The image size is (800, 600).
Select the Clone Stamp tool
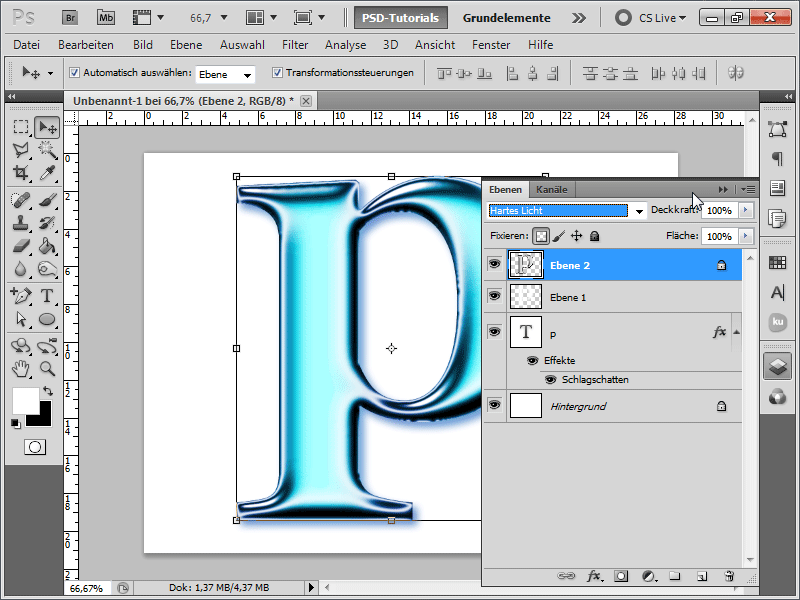point(20,223)
